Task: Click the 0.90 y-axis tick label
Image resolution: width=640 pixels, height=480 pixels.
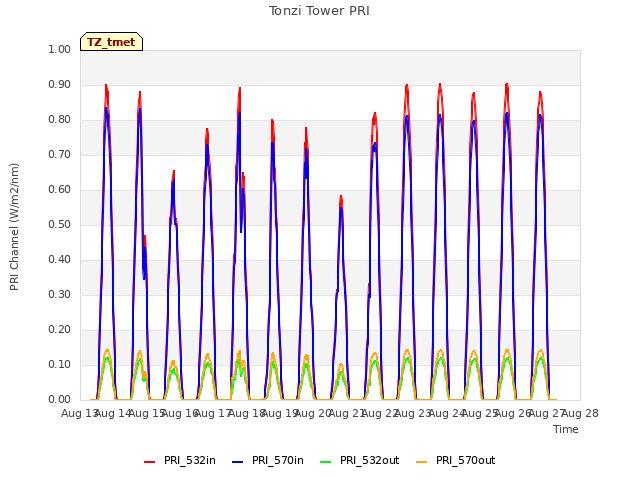Action: [60, 84]
